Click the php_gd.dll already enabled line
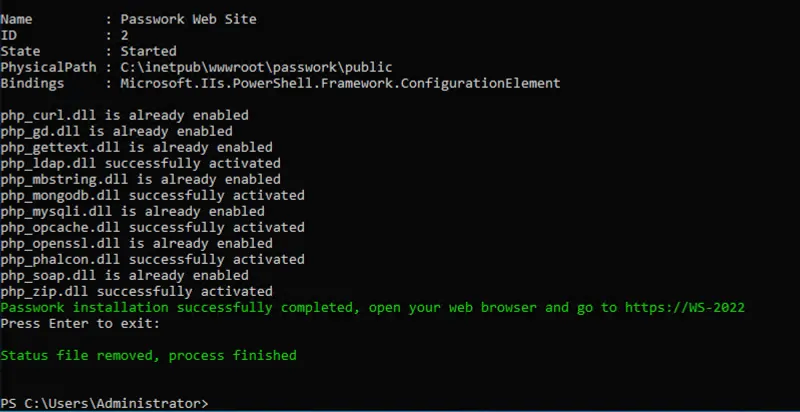The width and height of the screenshot is (800, 412). click(x=116, y=131)
